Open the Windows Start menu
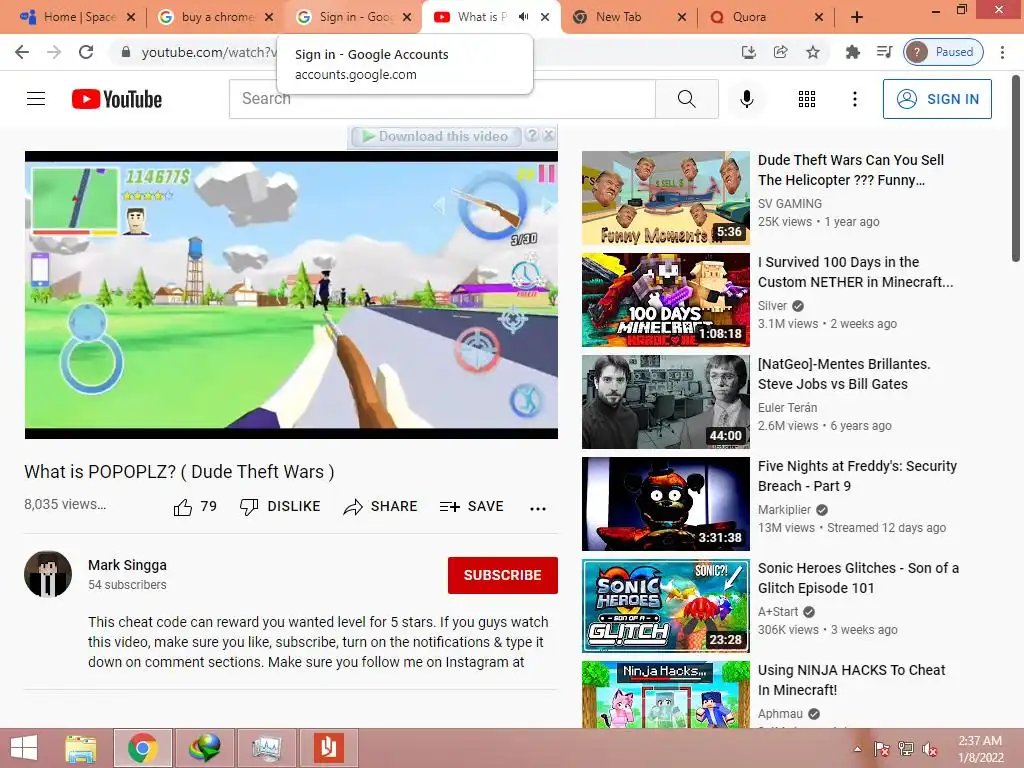The height and width of the screenshot is (768, 1024). [24, 748]
